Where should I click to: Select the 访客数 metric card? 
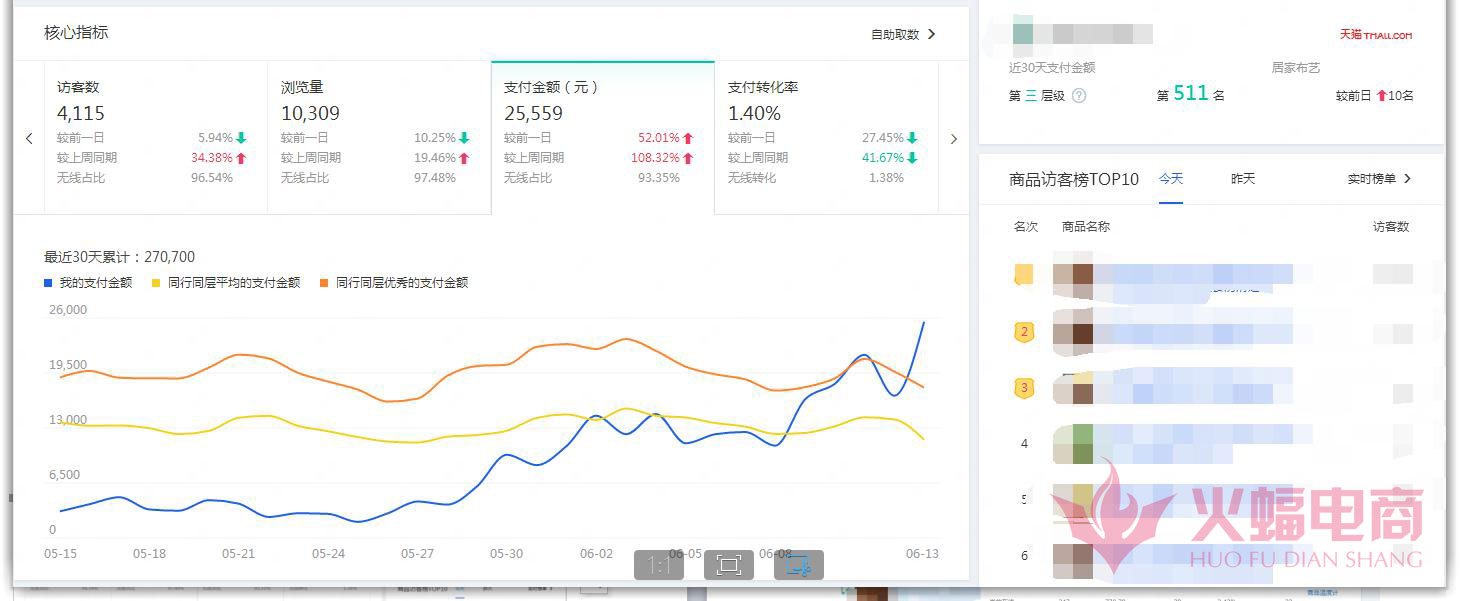point(155,137)
